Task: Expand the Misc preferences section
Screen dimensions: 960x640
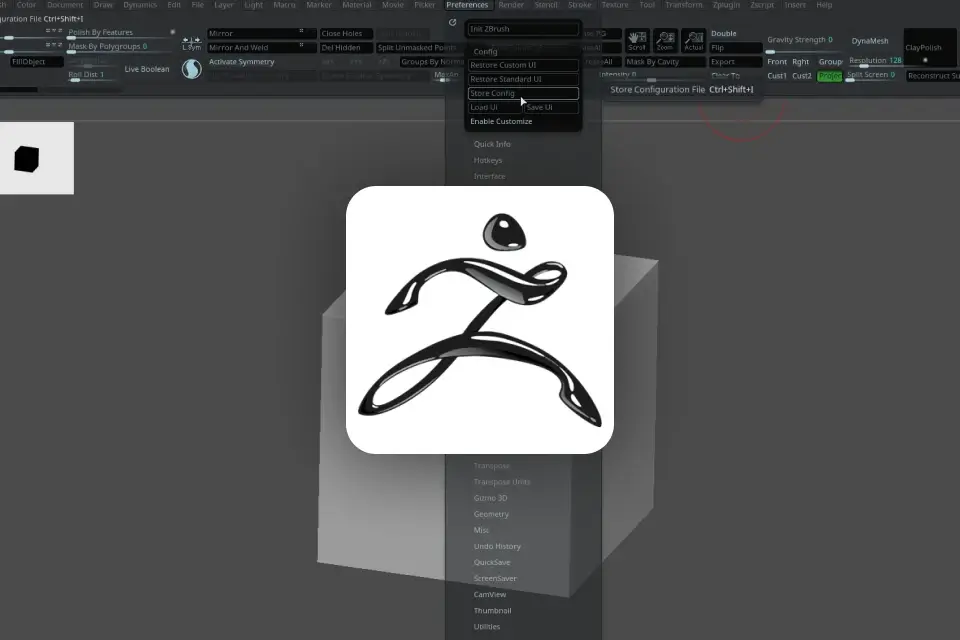Action: tap(481, 530)
